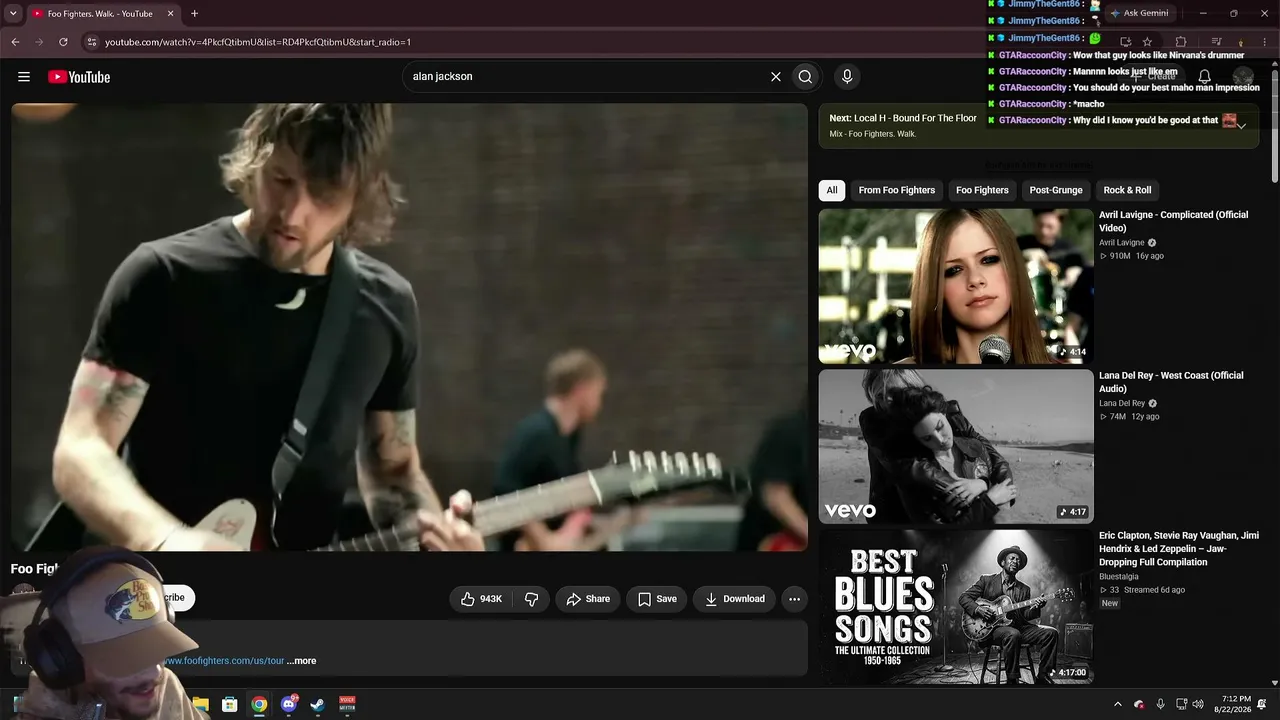Install the YouTube app via address bar icon
This screenshot has height=720, width=1280.
point(1125,42)
